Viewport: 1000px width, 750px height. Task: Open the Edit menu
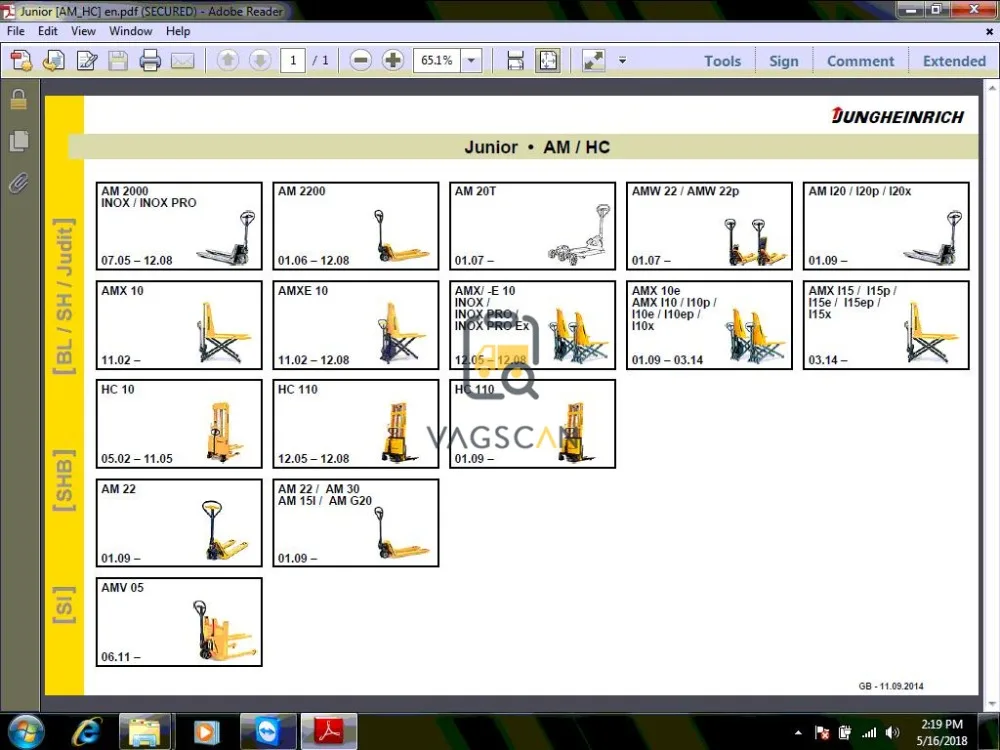click(47, 31)
